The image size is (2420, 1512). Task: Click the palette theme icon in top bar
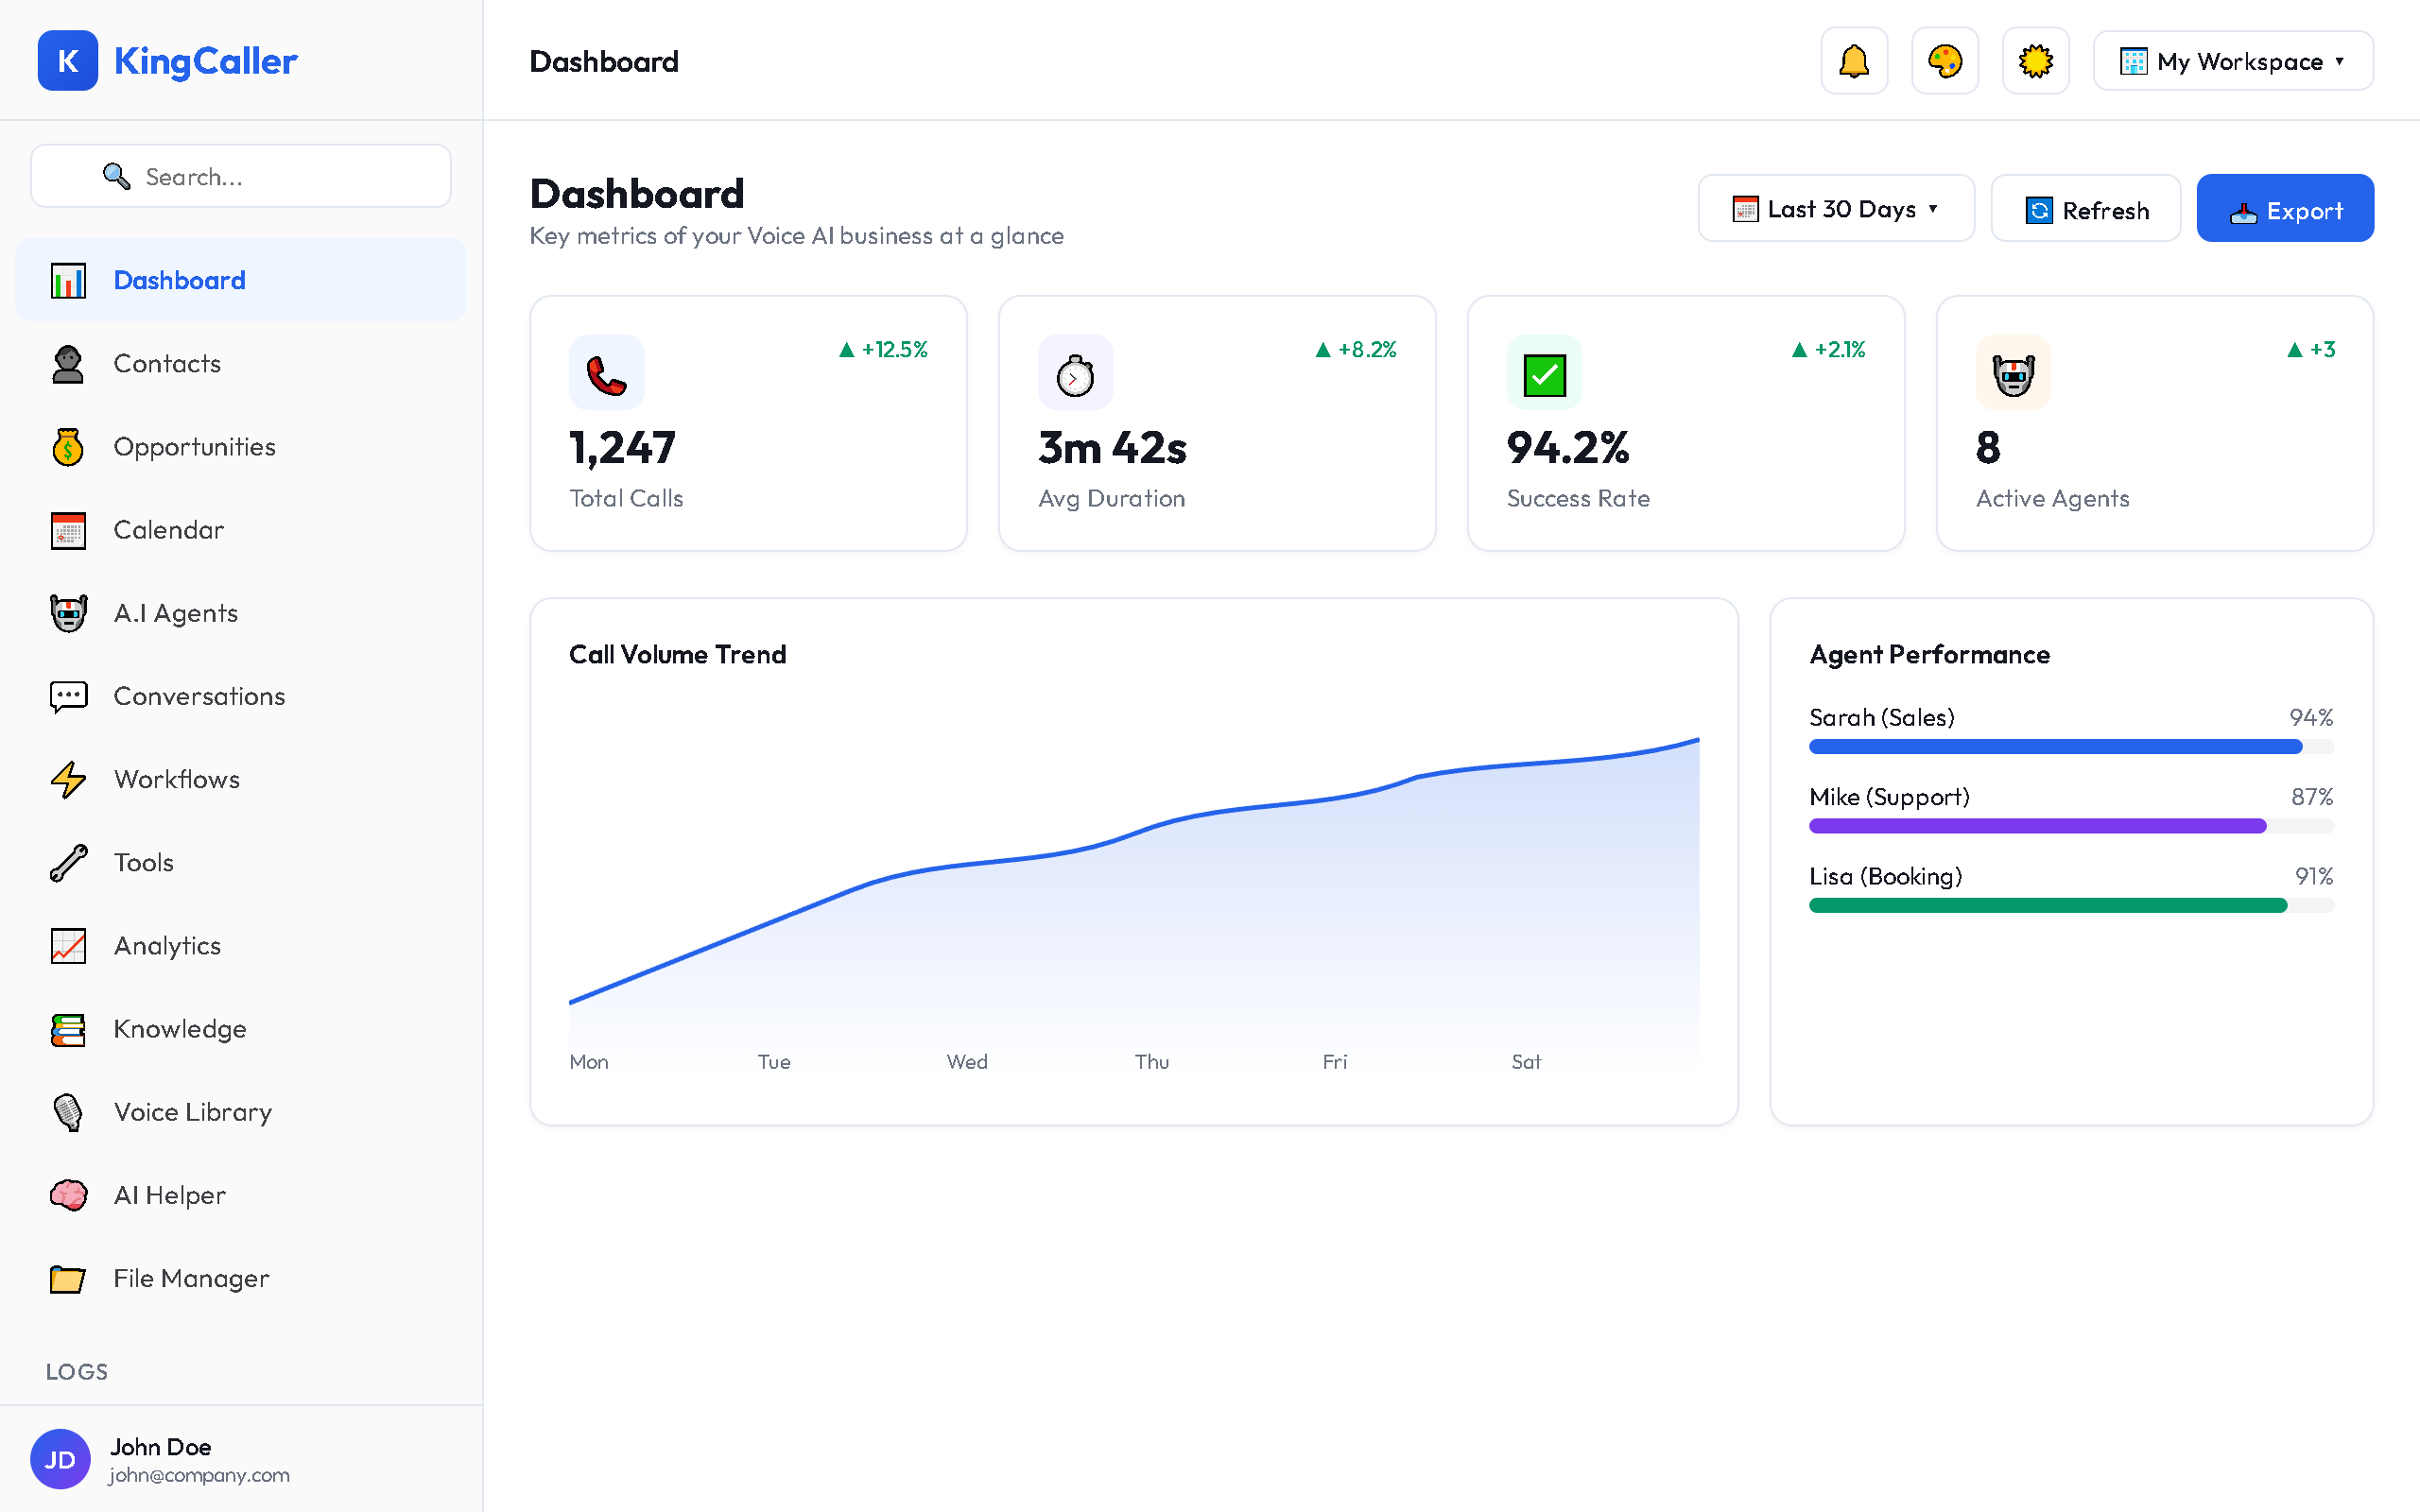pyautogui.click(x=1944, y=60)
